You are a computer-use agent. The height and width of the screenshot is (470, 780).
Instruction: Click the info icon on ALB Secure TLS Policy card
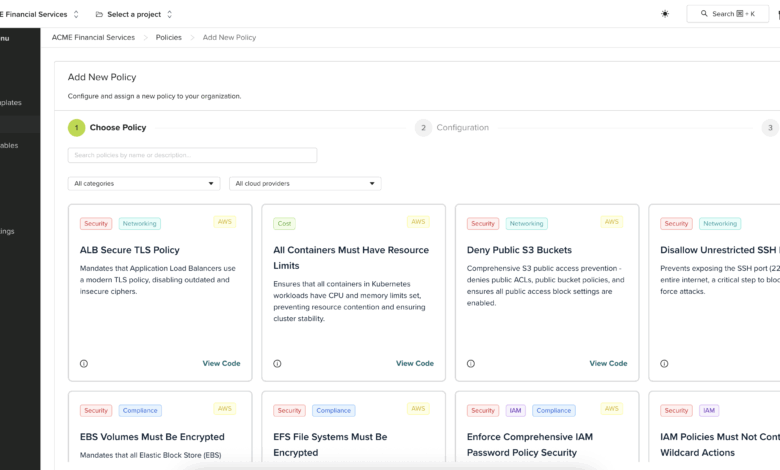pos(84,364)
